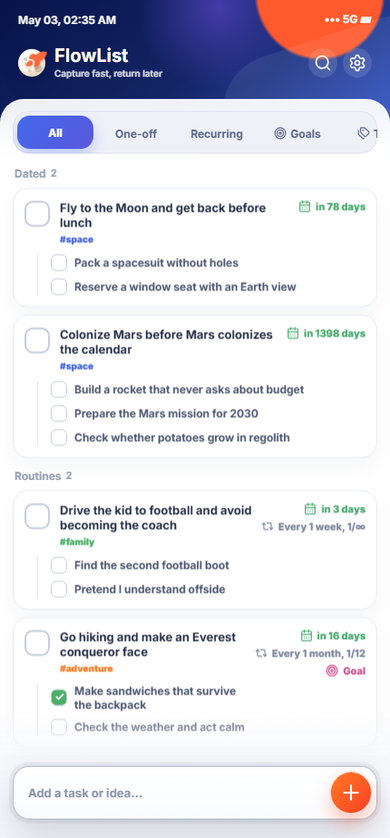Tap the #family tag link

77,542
